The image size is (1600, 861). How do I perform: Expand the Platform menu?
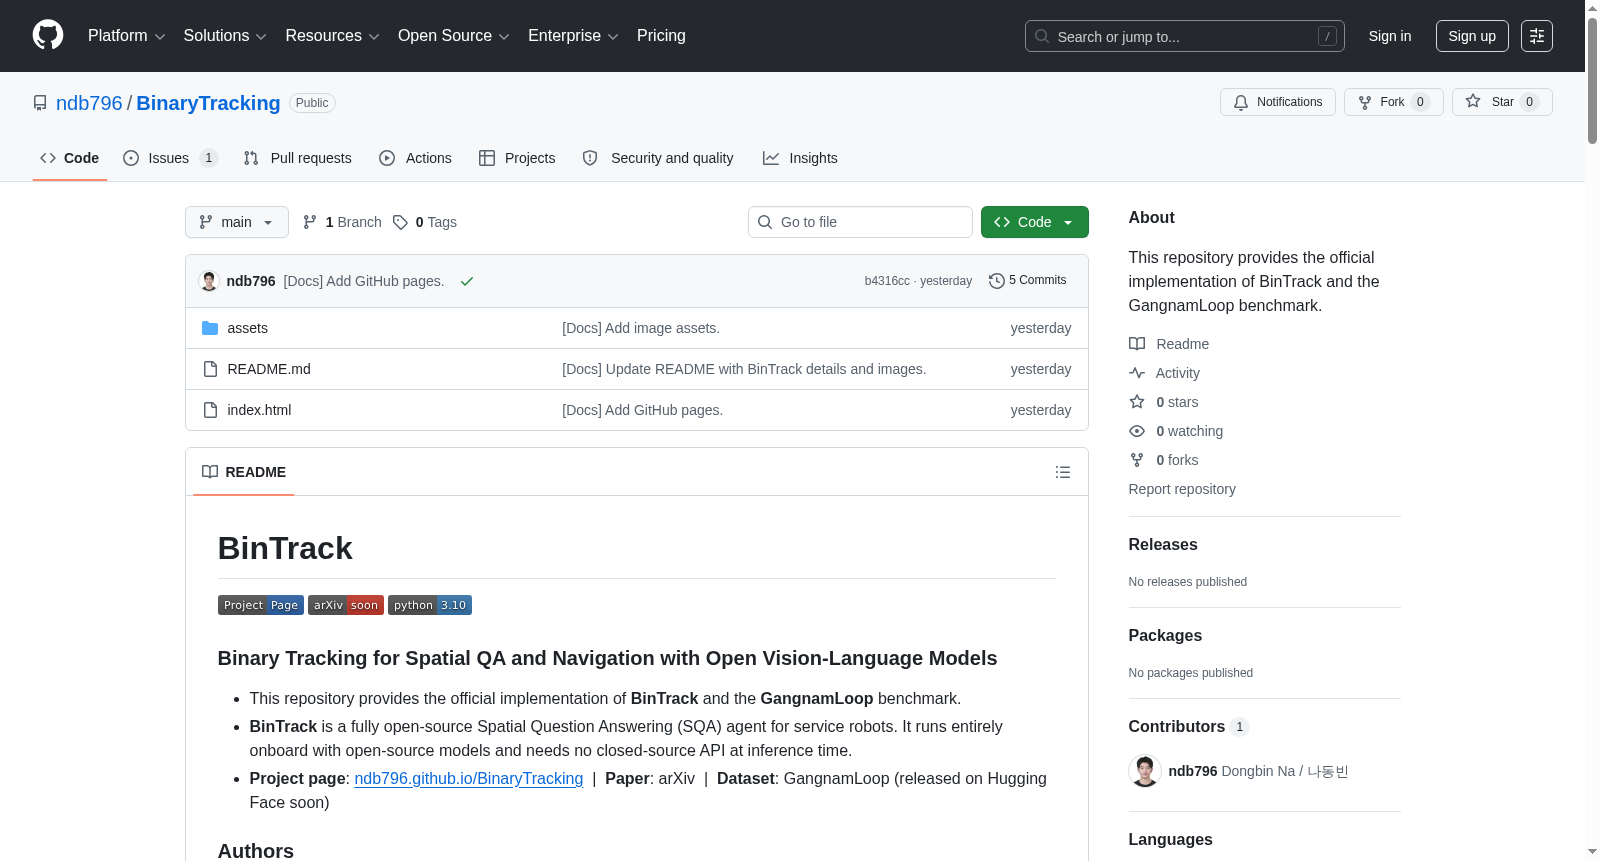click(x=127, y=36)
